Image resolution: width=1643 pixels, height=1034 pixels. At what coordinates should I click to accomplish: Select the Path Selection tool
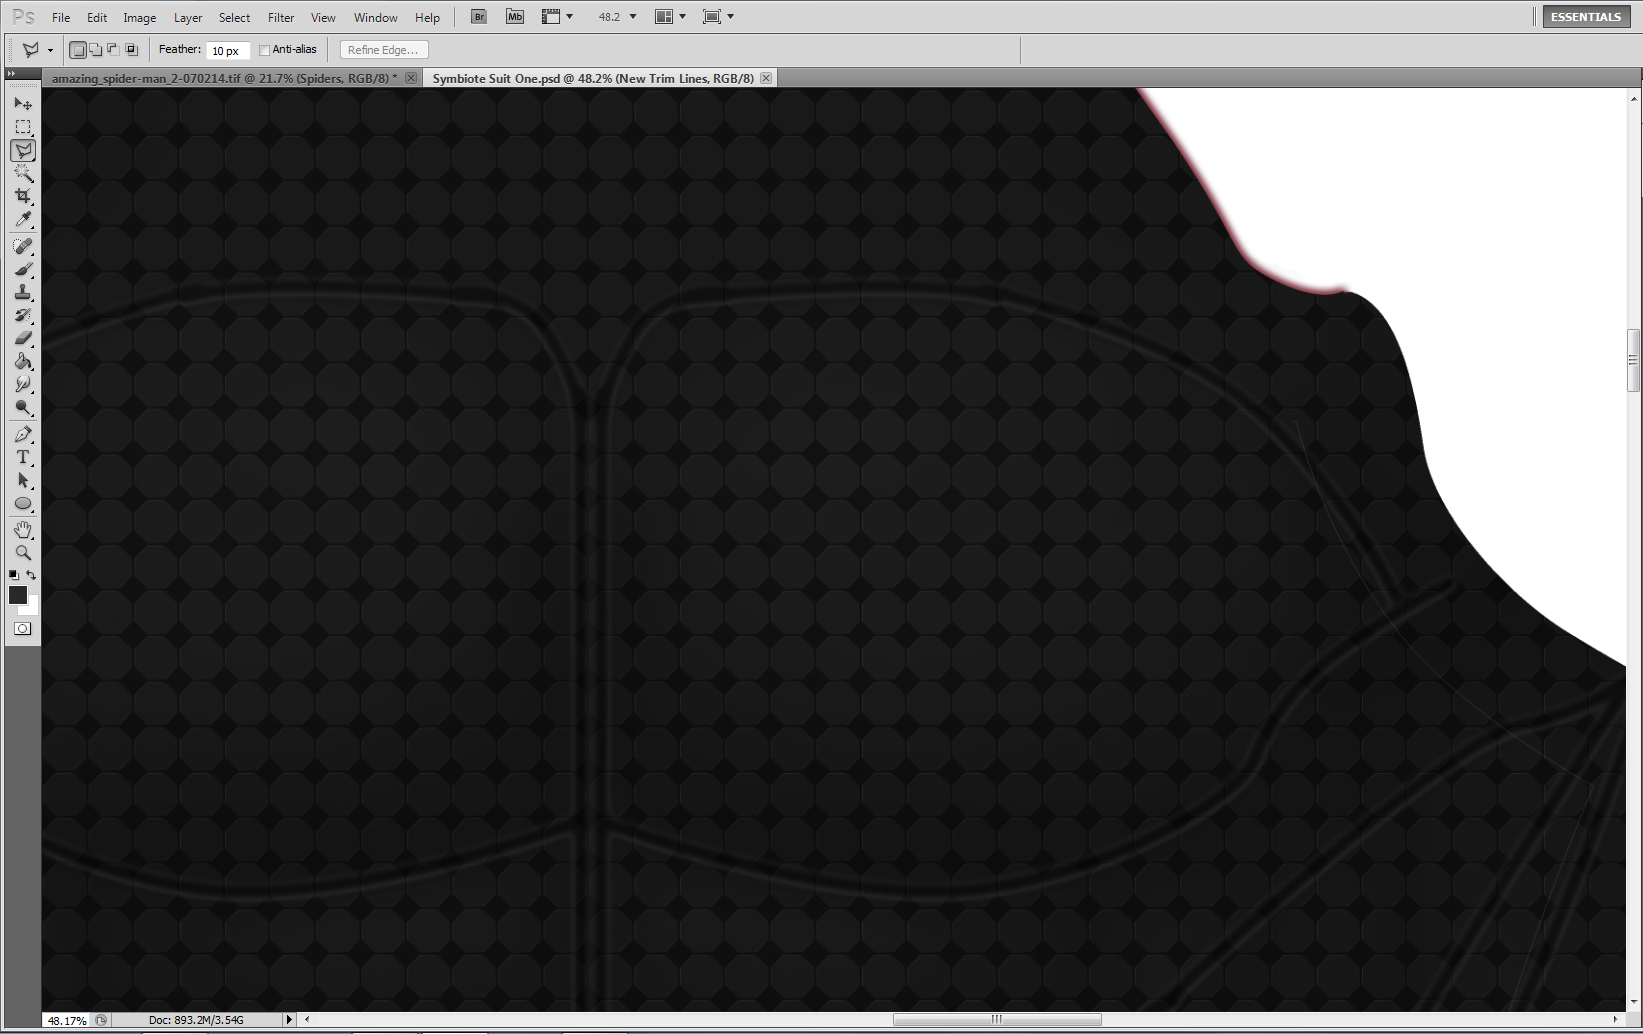tap(23, 480)
